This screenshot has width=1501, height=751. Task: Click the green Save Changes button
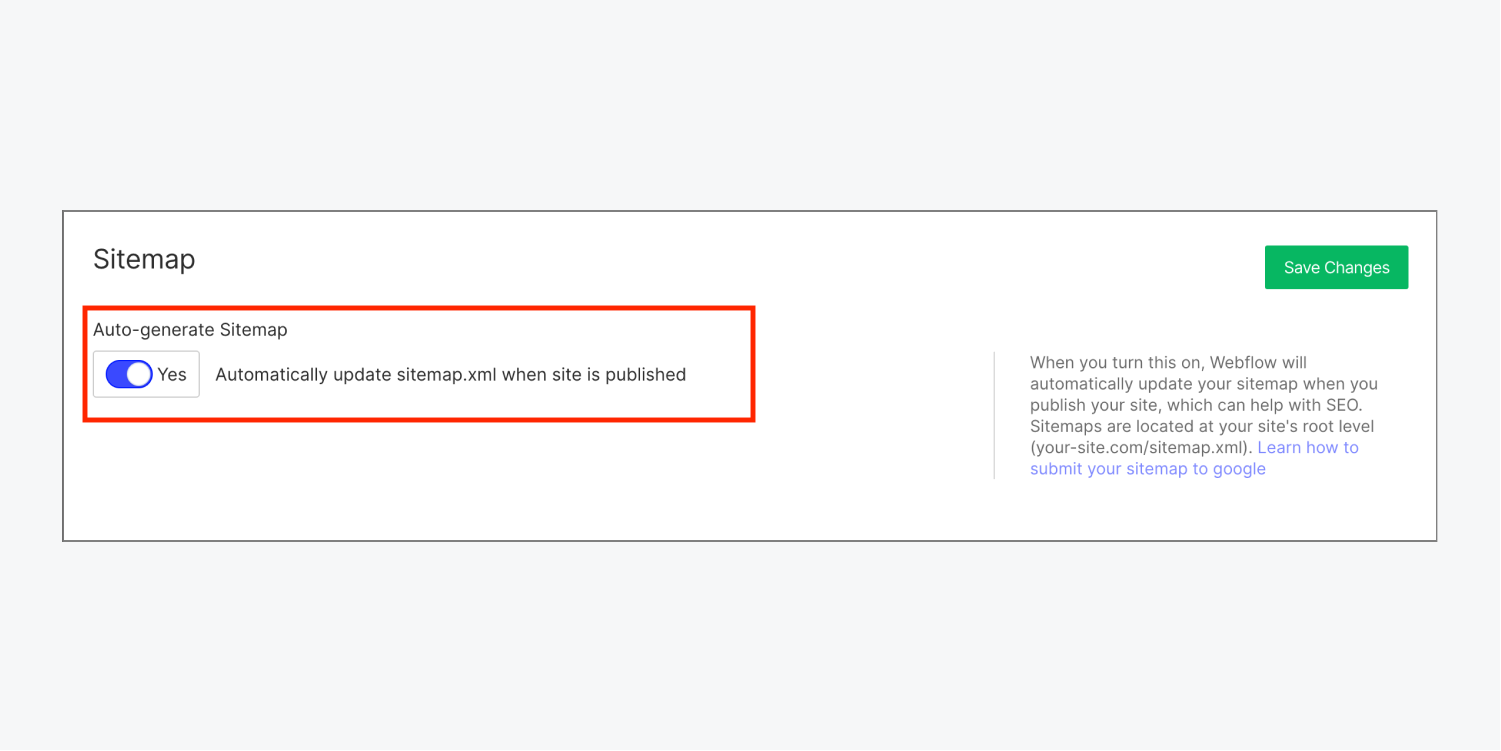pyautogui.click(x=1336, y=267)
